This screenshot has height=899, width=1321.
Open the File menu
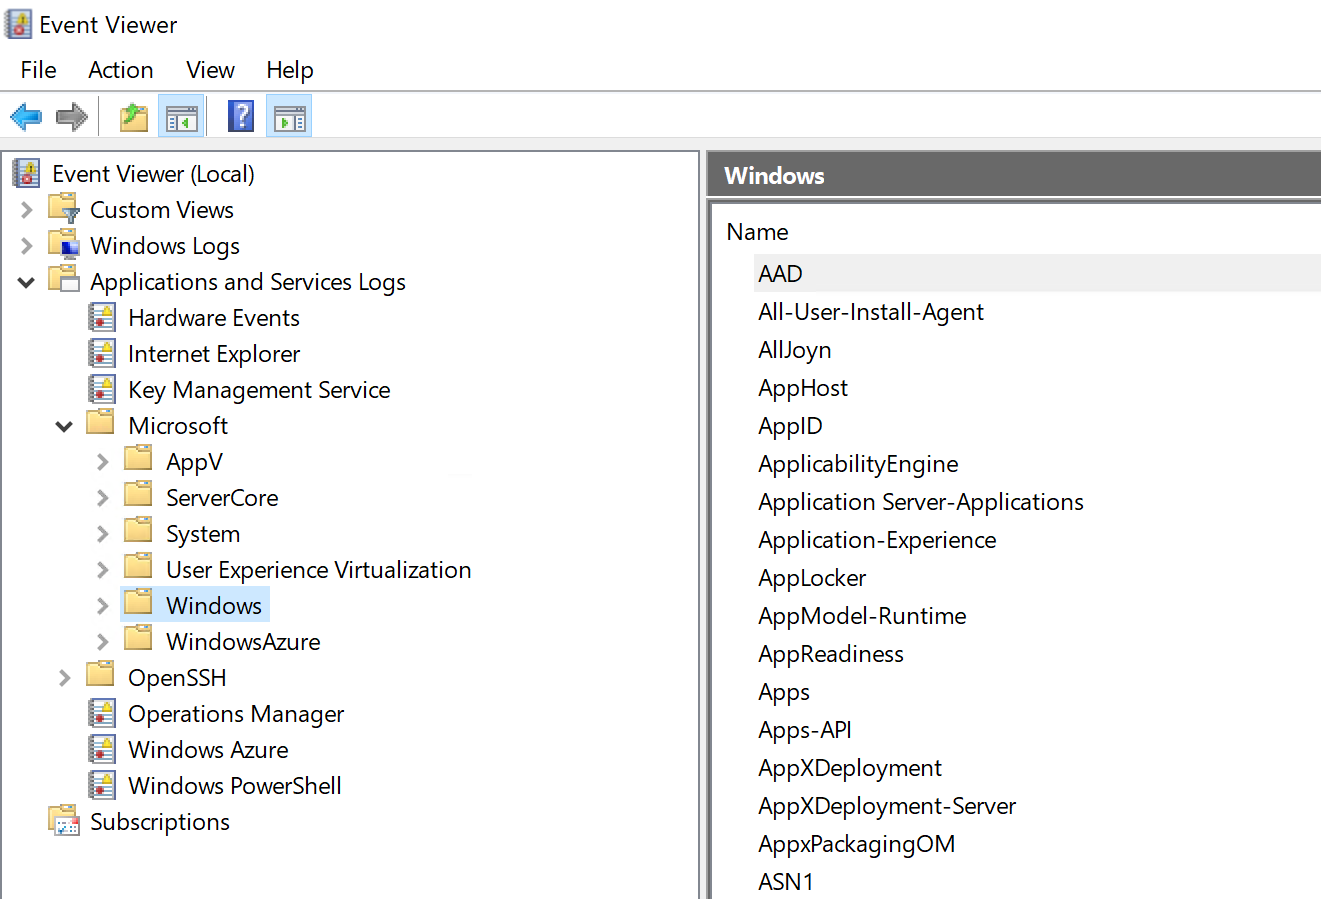38,70
